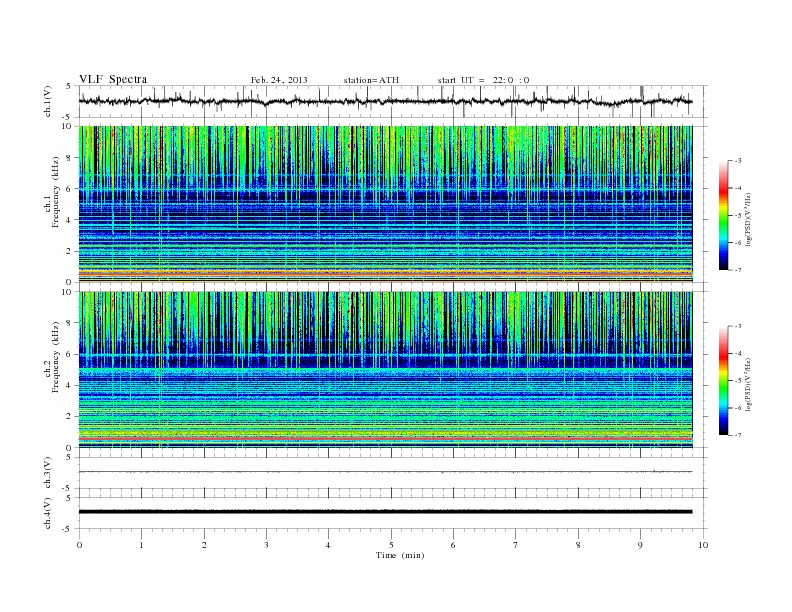Click time axis tick label "2"

204,545
